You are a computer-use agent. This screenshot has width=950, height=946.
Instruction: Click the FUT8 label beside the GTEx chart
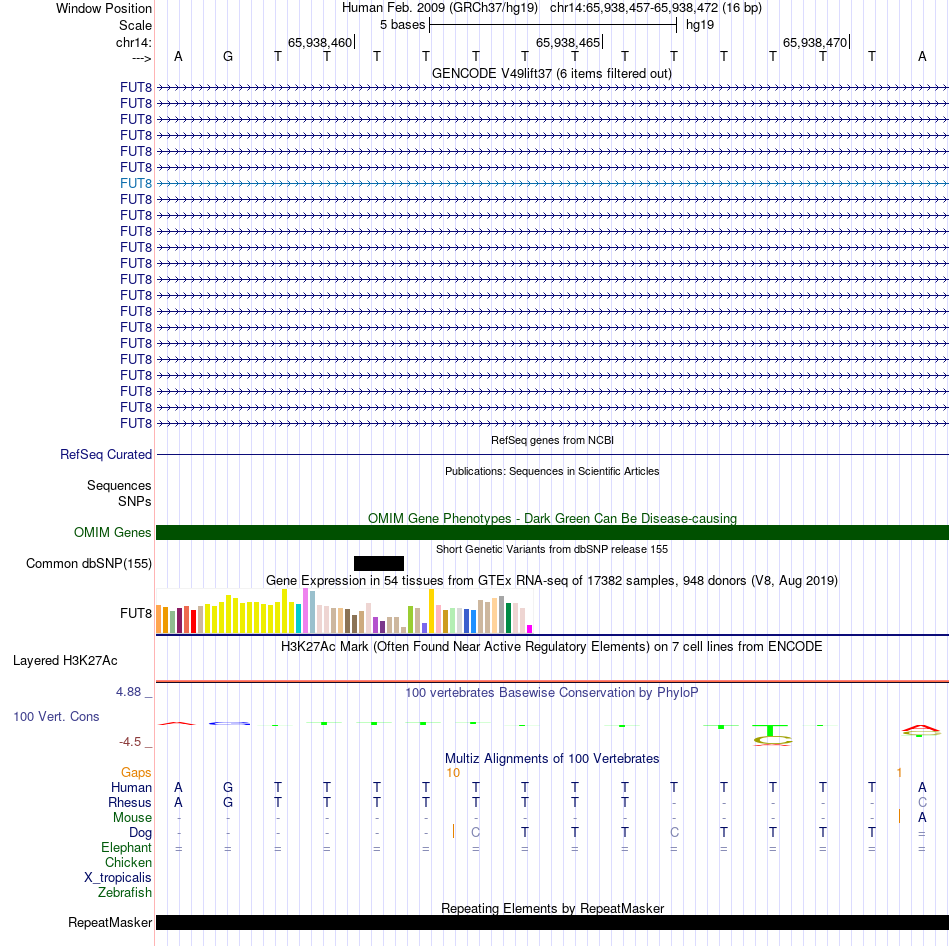136,613
